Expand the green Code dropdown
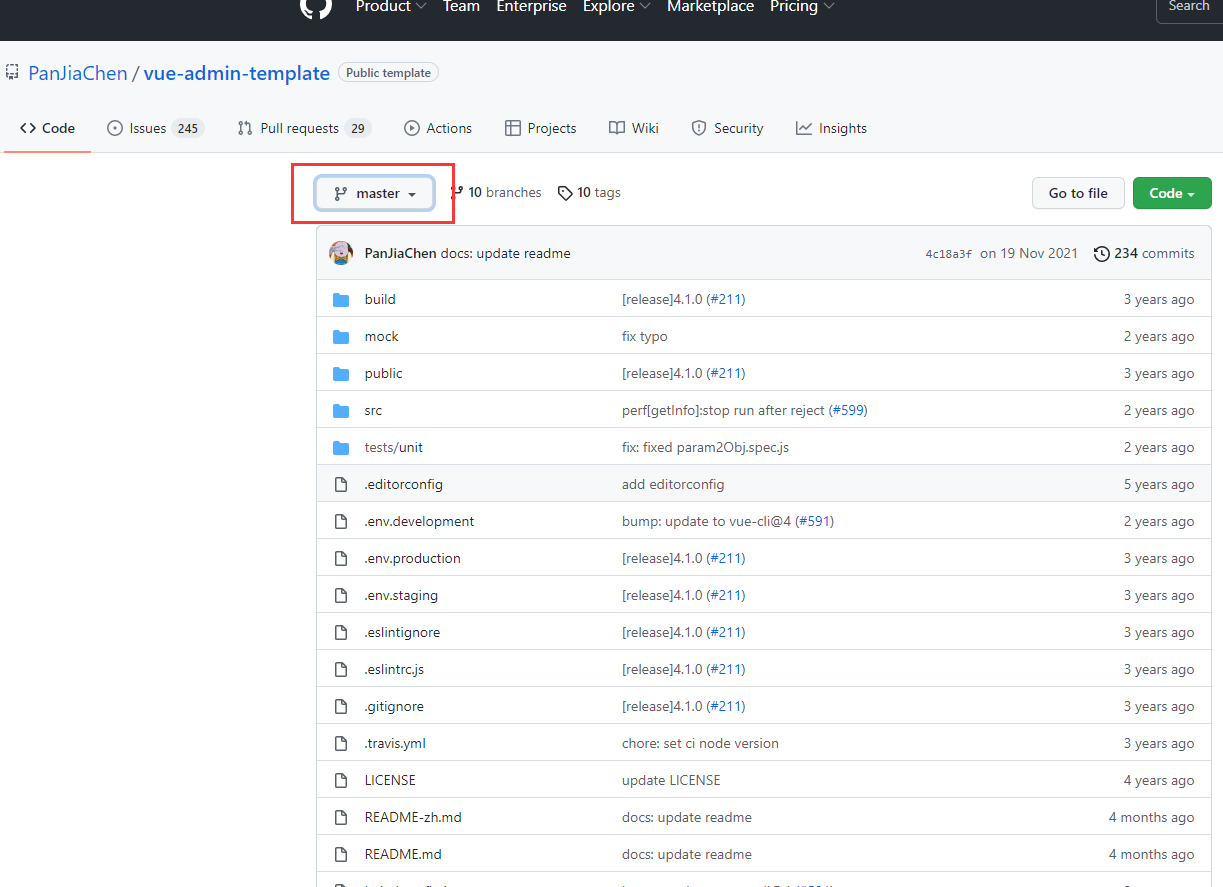The image size is (1223, 887). [1172, 192]
